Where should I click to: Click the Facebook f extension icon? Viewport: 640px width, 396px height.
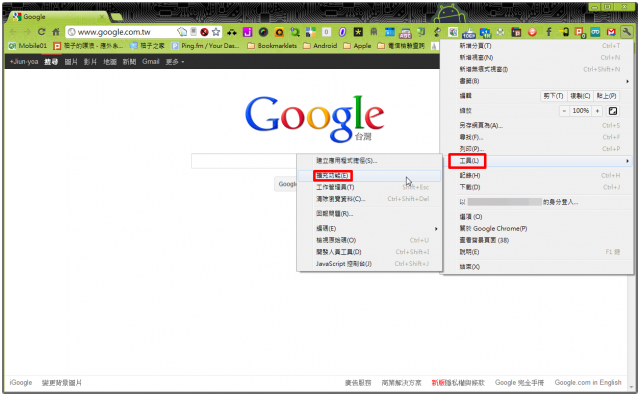pos(549,32)
